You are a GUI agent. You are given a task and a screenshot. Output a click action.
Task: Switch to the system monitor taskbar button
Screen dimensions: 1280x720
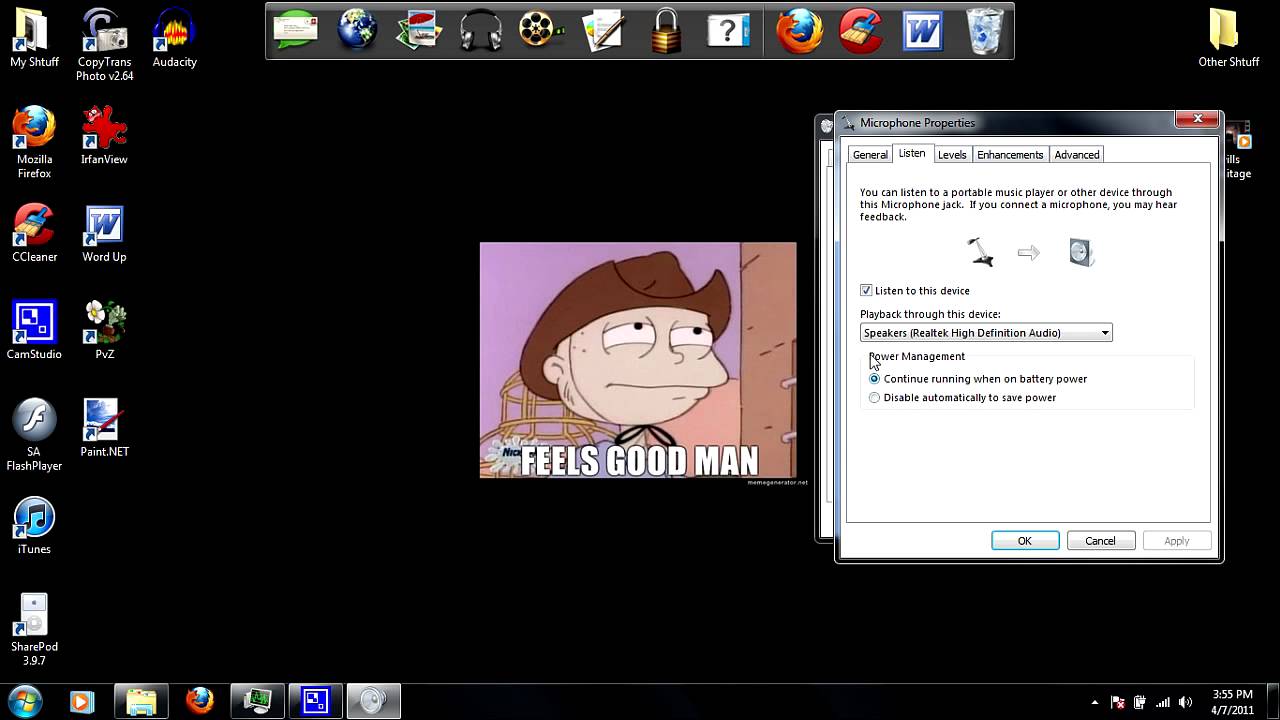(x=257, y=702)
